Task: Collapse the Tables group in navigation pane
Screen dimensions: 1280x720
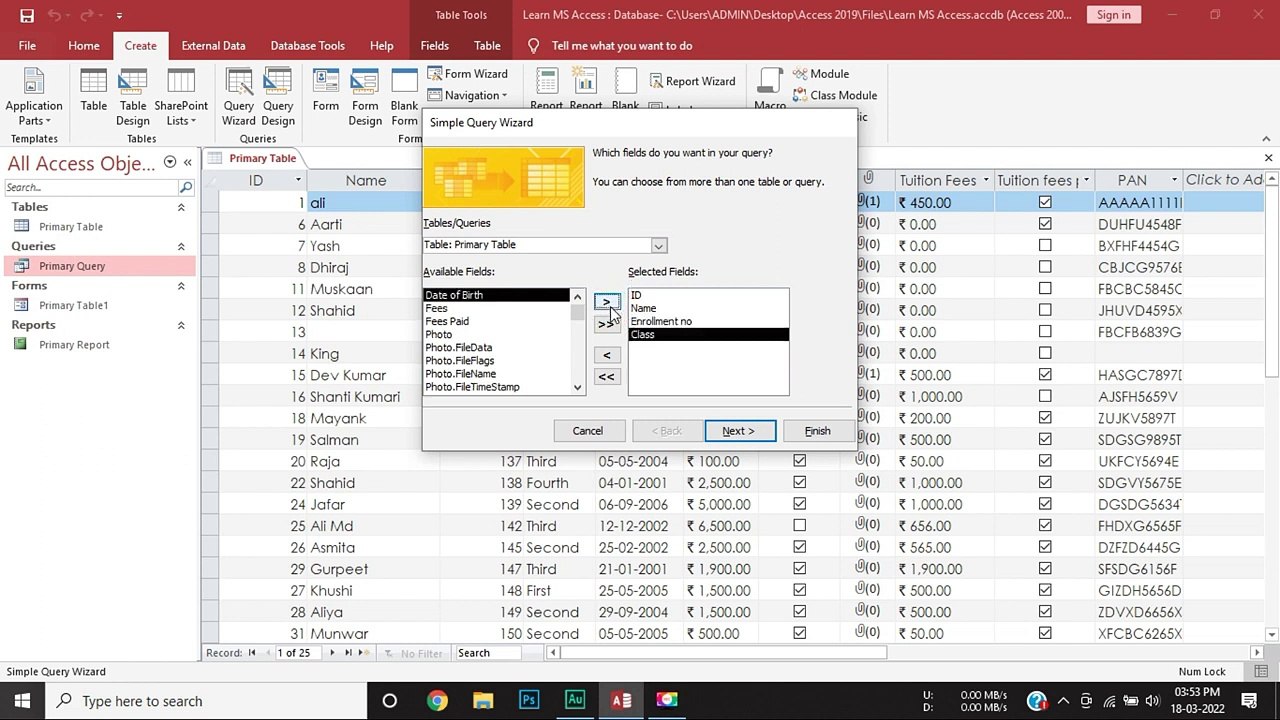Action: [x=181, y=207]
